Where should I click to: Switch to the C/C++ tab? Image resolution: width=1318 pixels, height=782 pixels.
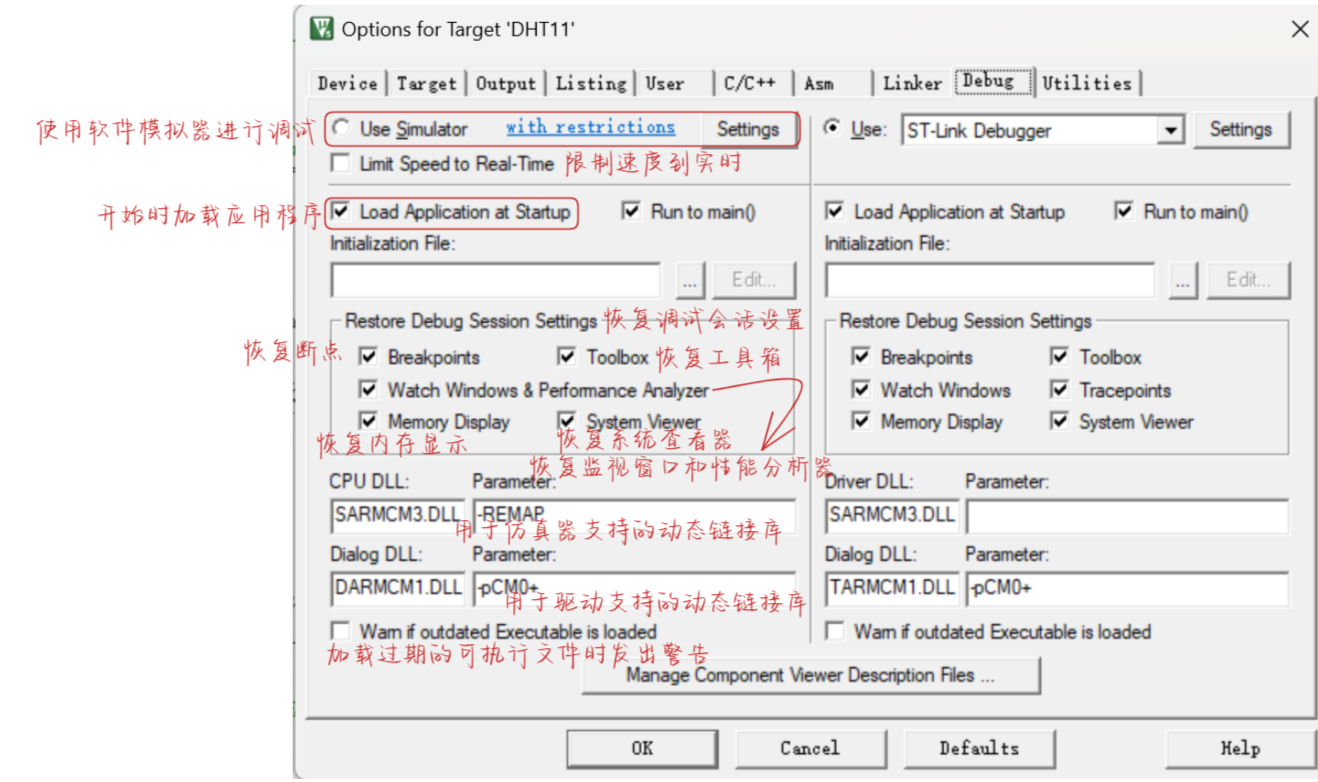(751, 84)
